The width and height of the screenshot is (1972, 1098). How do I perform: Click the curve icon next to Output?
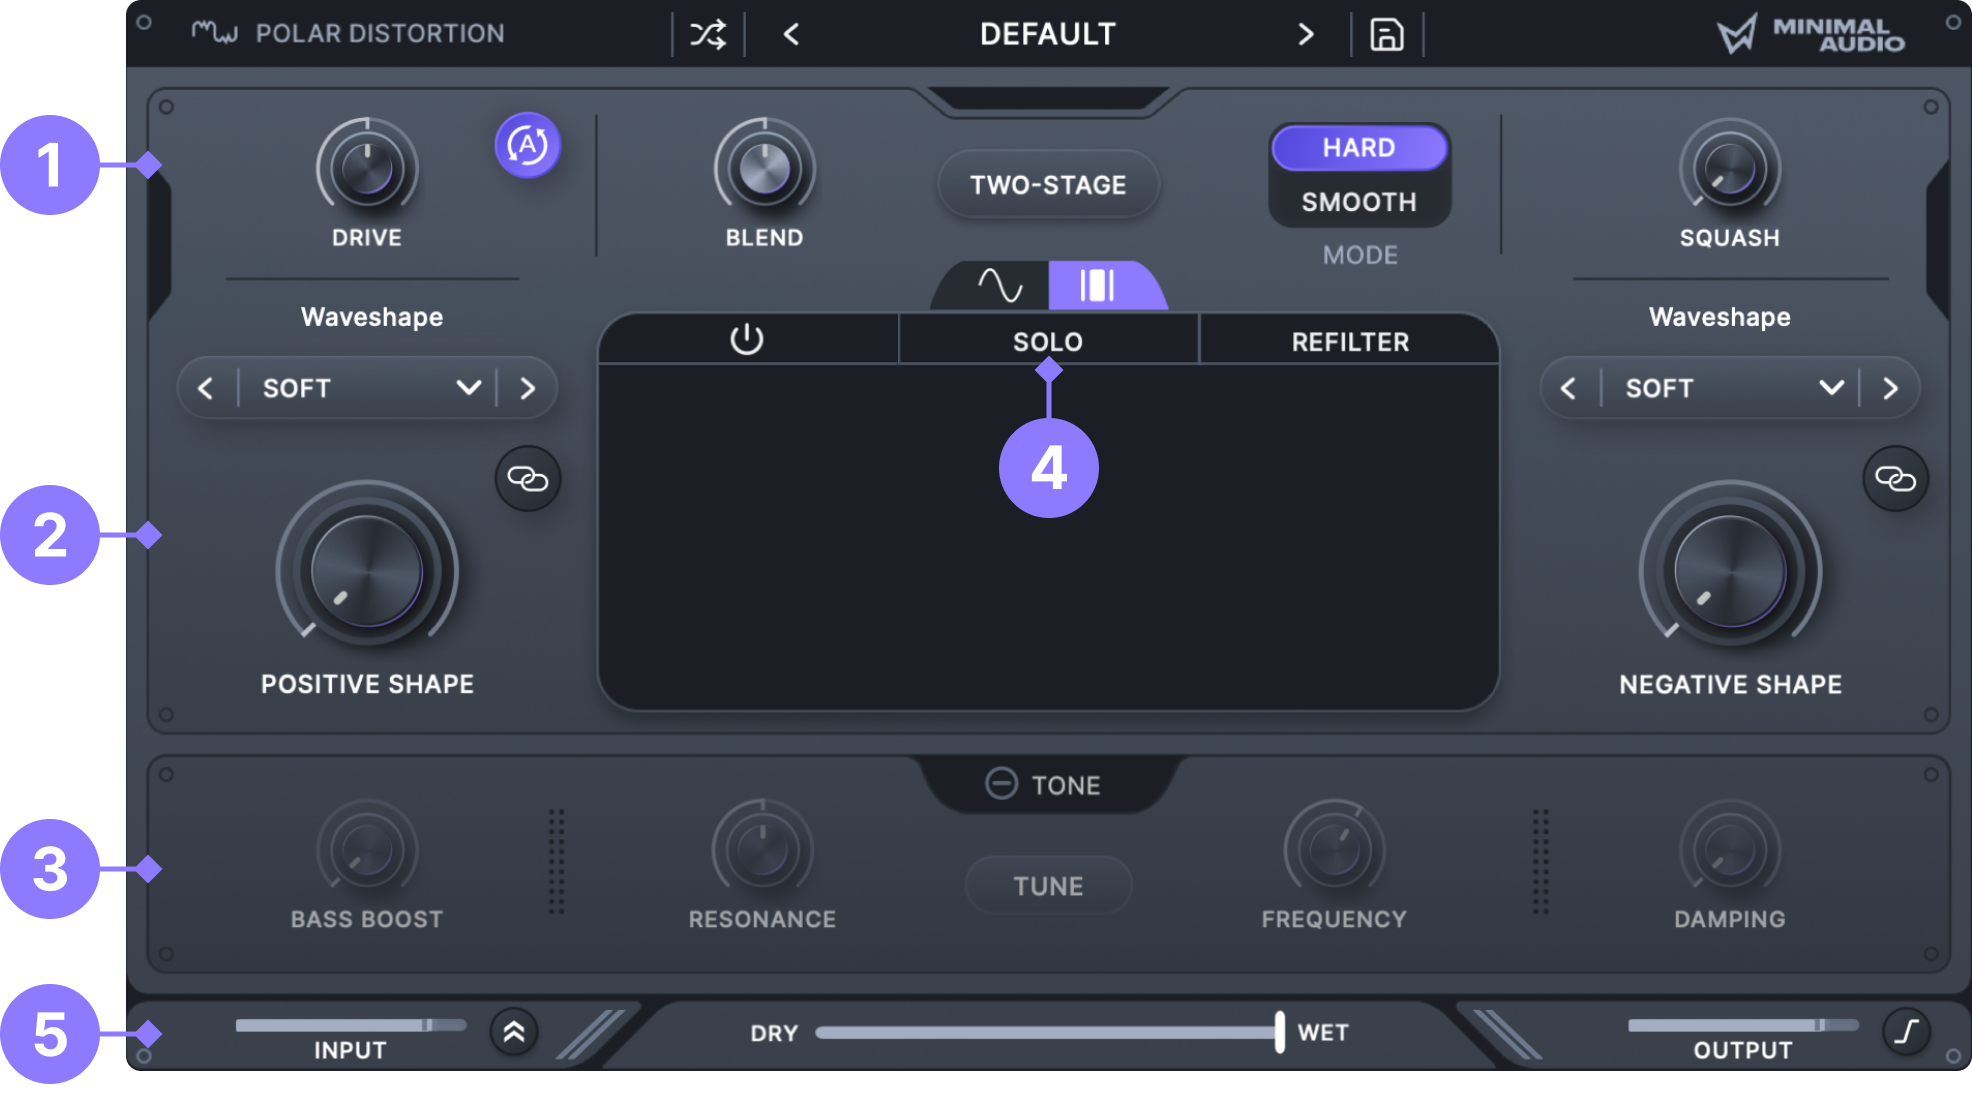[1906, 1031]
